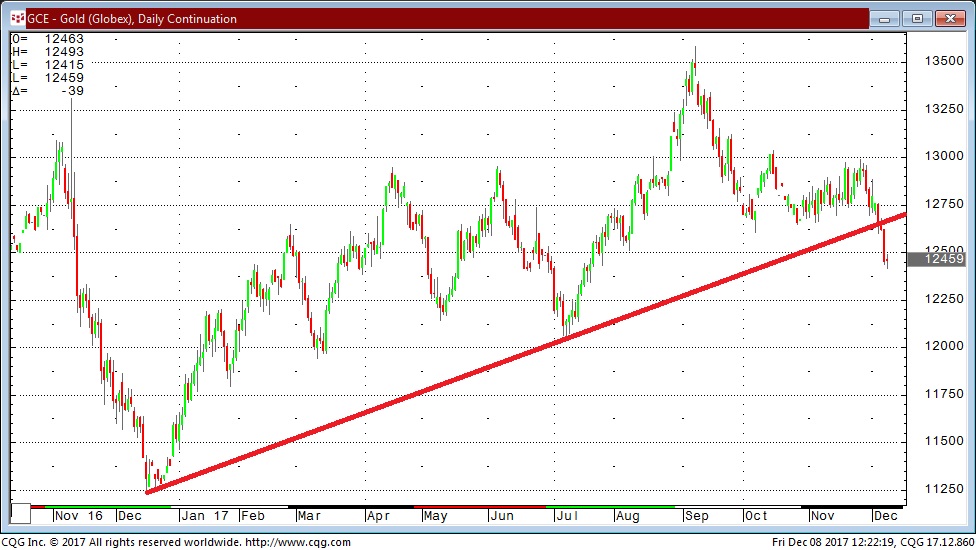Screen dimensions: 976x550
Task: Click the Feb time axis label
Action: [x=253, y=516]
